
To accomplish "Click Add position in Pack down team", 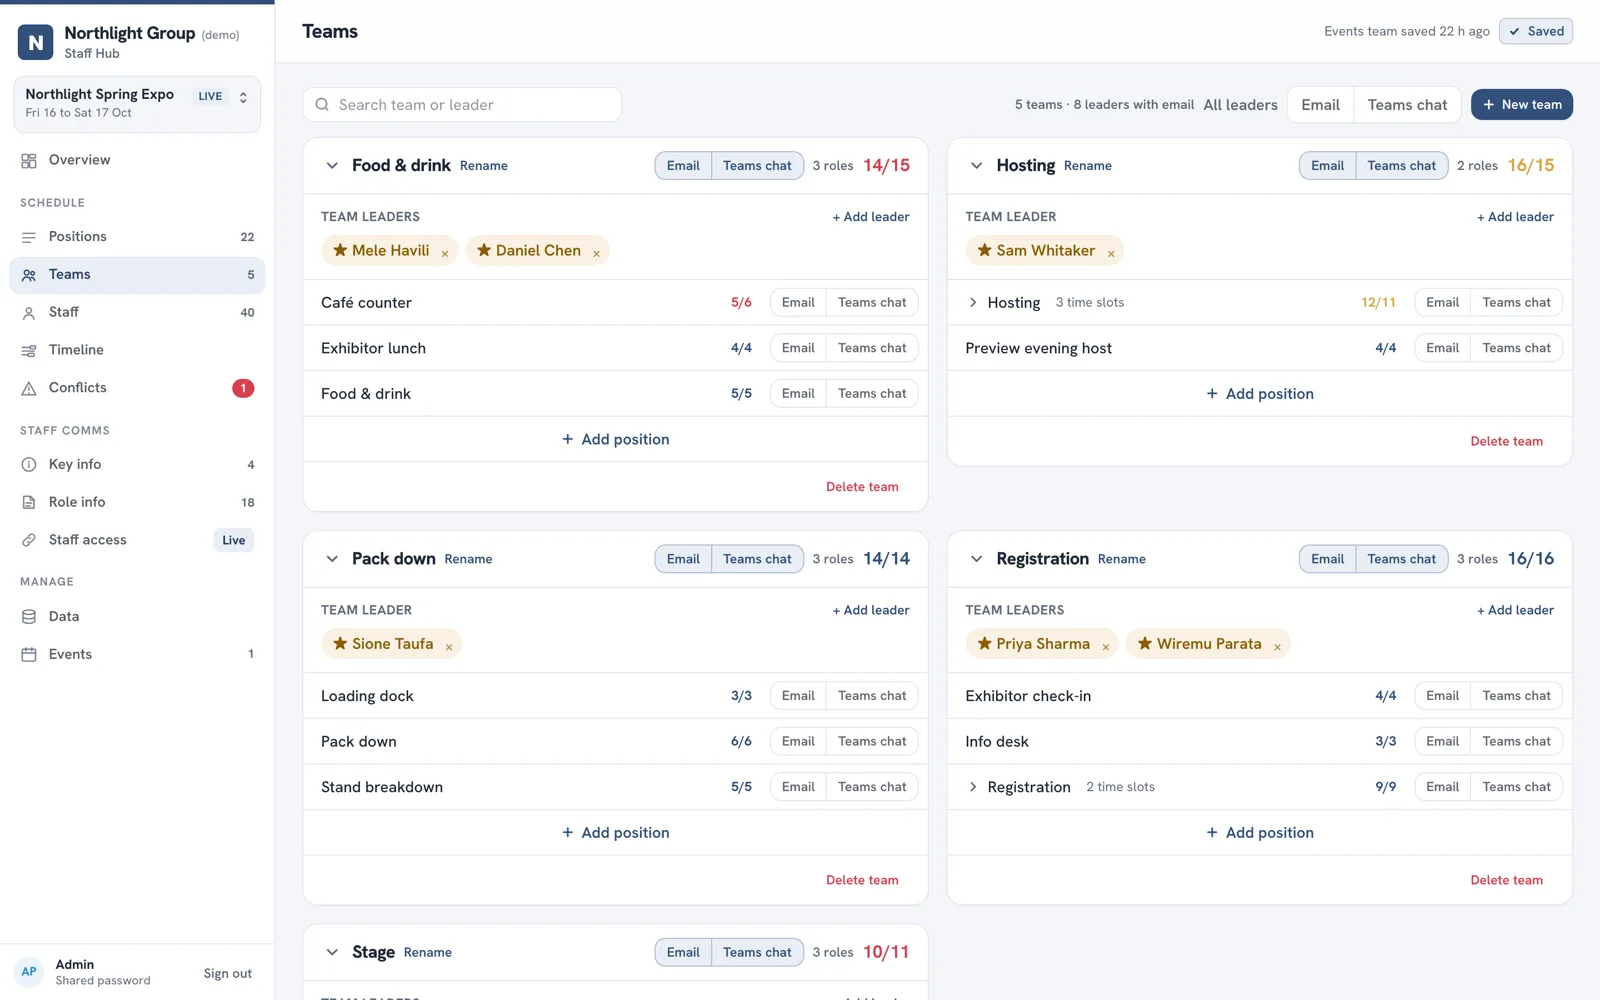I will pos(615,833).
